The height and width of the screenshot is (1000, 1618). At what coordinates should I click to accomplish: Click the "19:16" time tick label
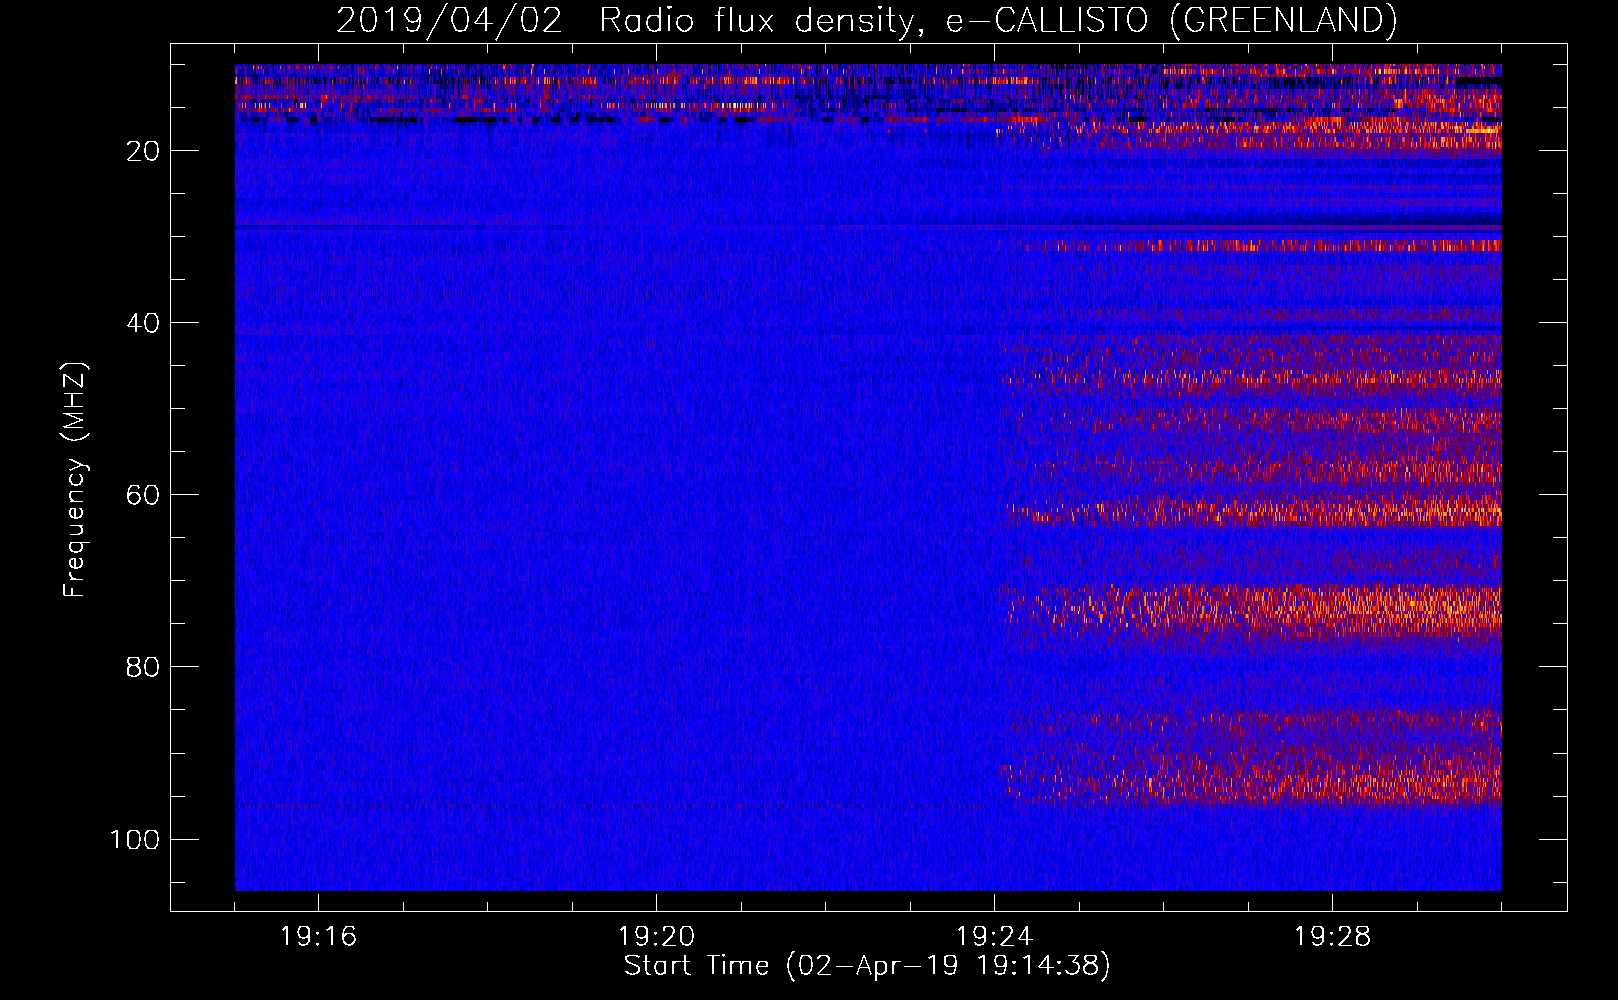pos(319,937)
